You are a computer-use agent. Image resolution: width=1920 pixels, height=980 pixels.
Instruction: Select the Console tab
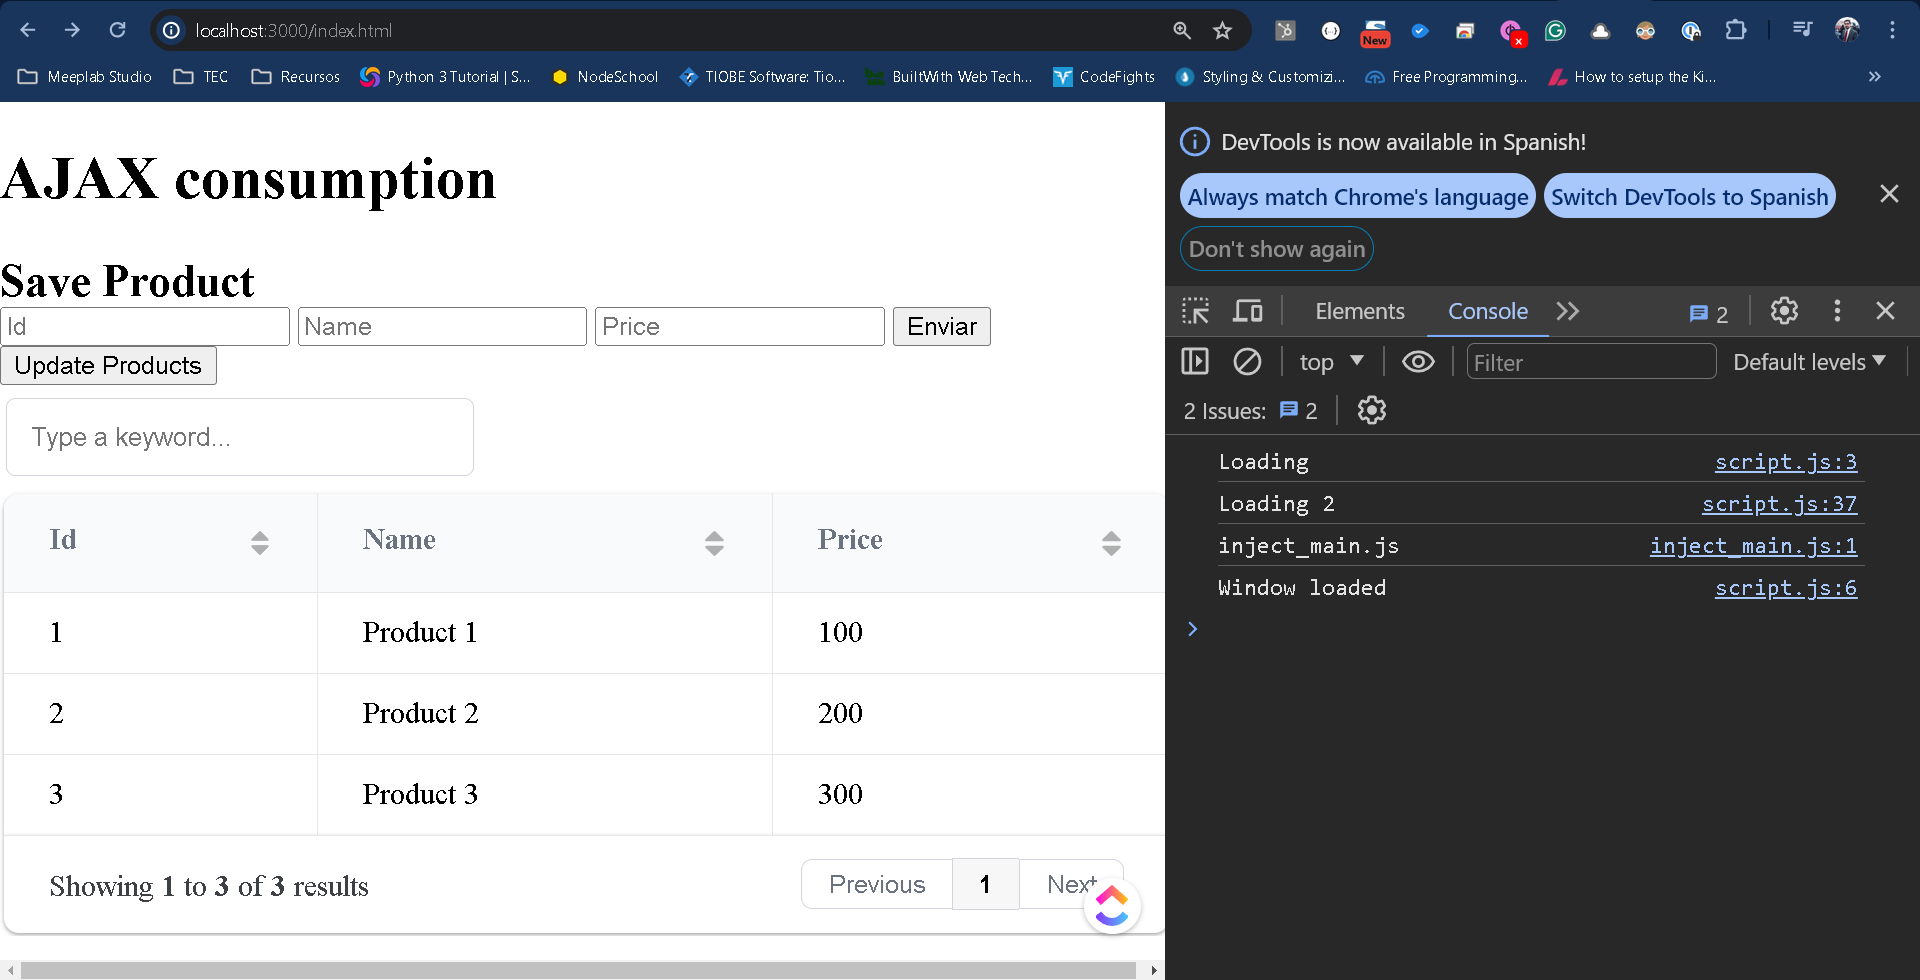(x=1487, y=311)
